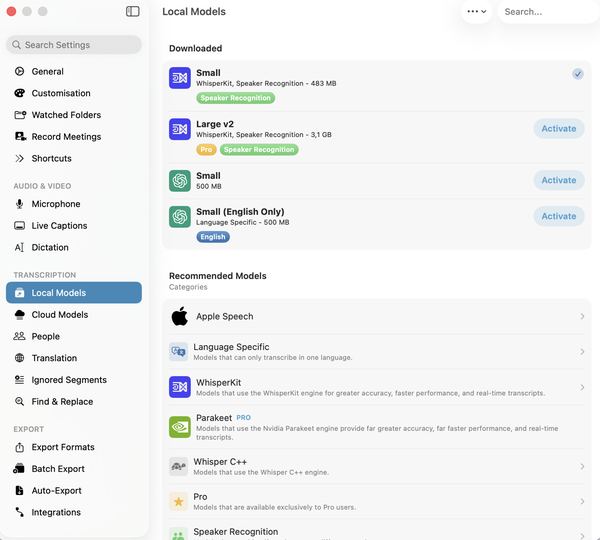Open the three-dots options dropdown
The image size is (600, 540).
(x=476, y=11)
